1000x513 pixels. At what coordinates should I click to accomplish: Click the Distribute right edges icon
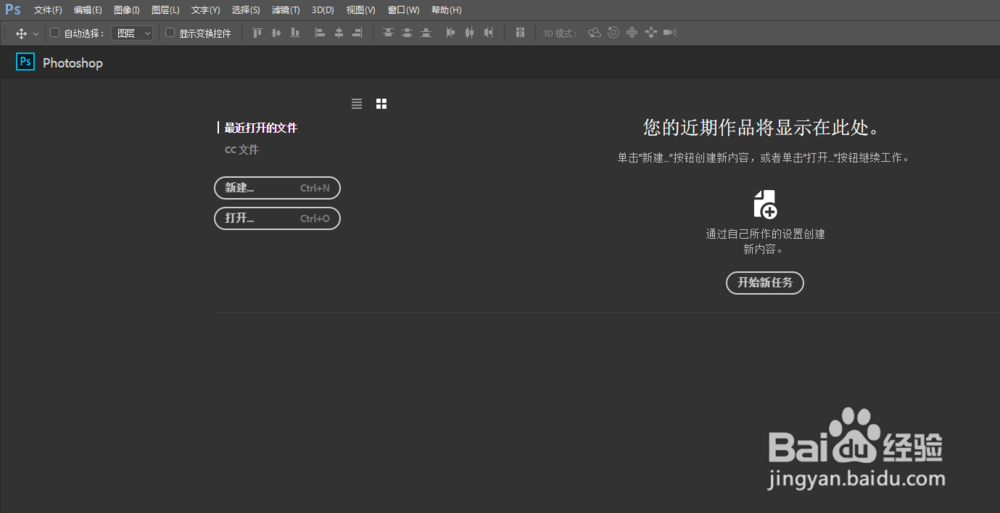click(x=488, y=33)
